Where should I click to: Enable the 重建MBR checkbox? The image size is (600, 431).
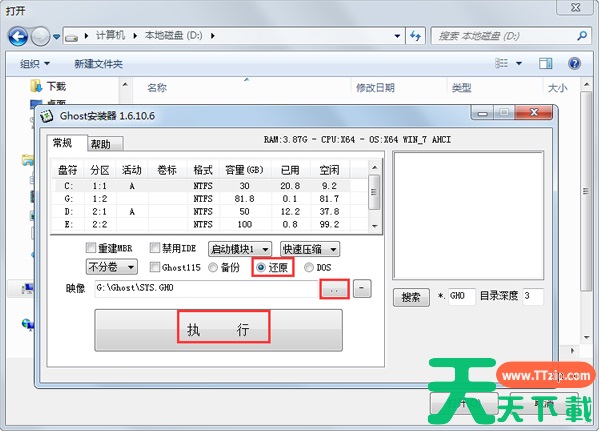point(91,248)
